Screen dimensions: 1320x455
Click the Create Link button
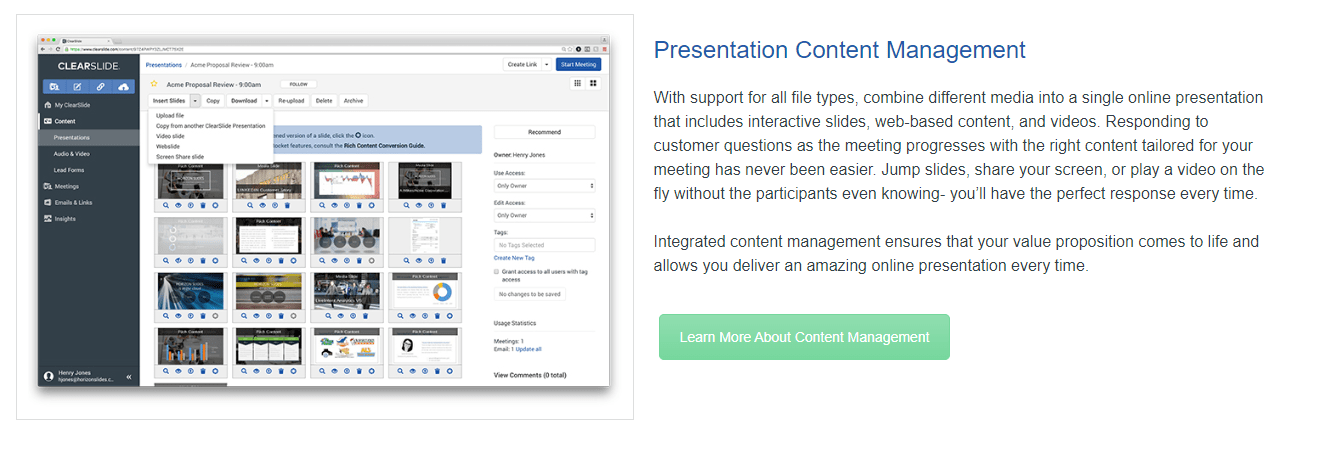pos(522,65)
